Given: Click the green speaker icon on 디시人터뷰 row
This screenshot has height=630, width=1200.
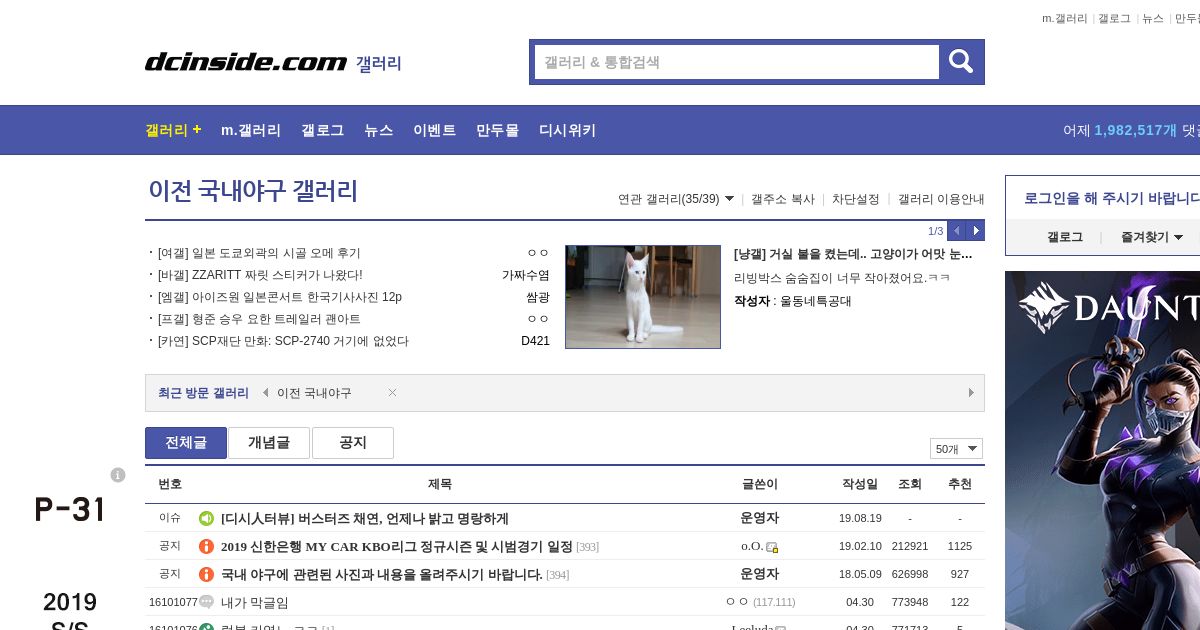Looking at the screenshot, I should pyautogui.click(x=206, y=518).
